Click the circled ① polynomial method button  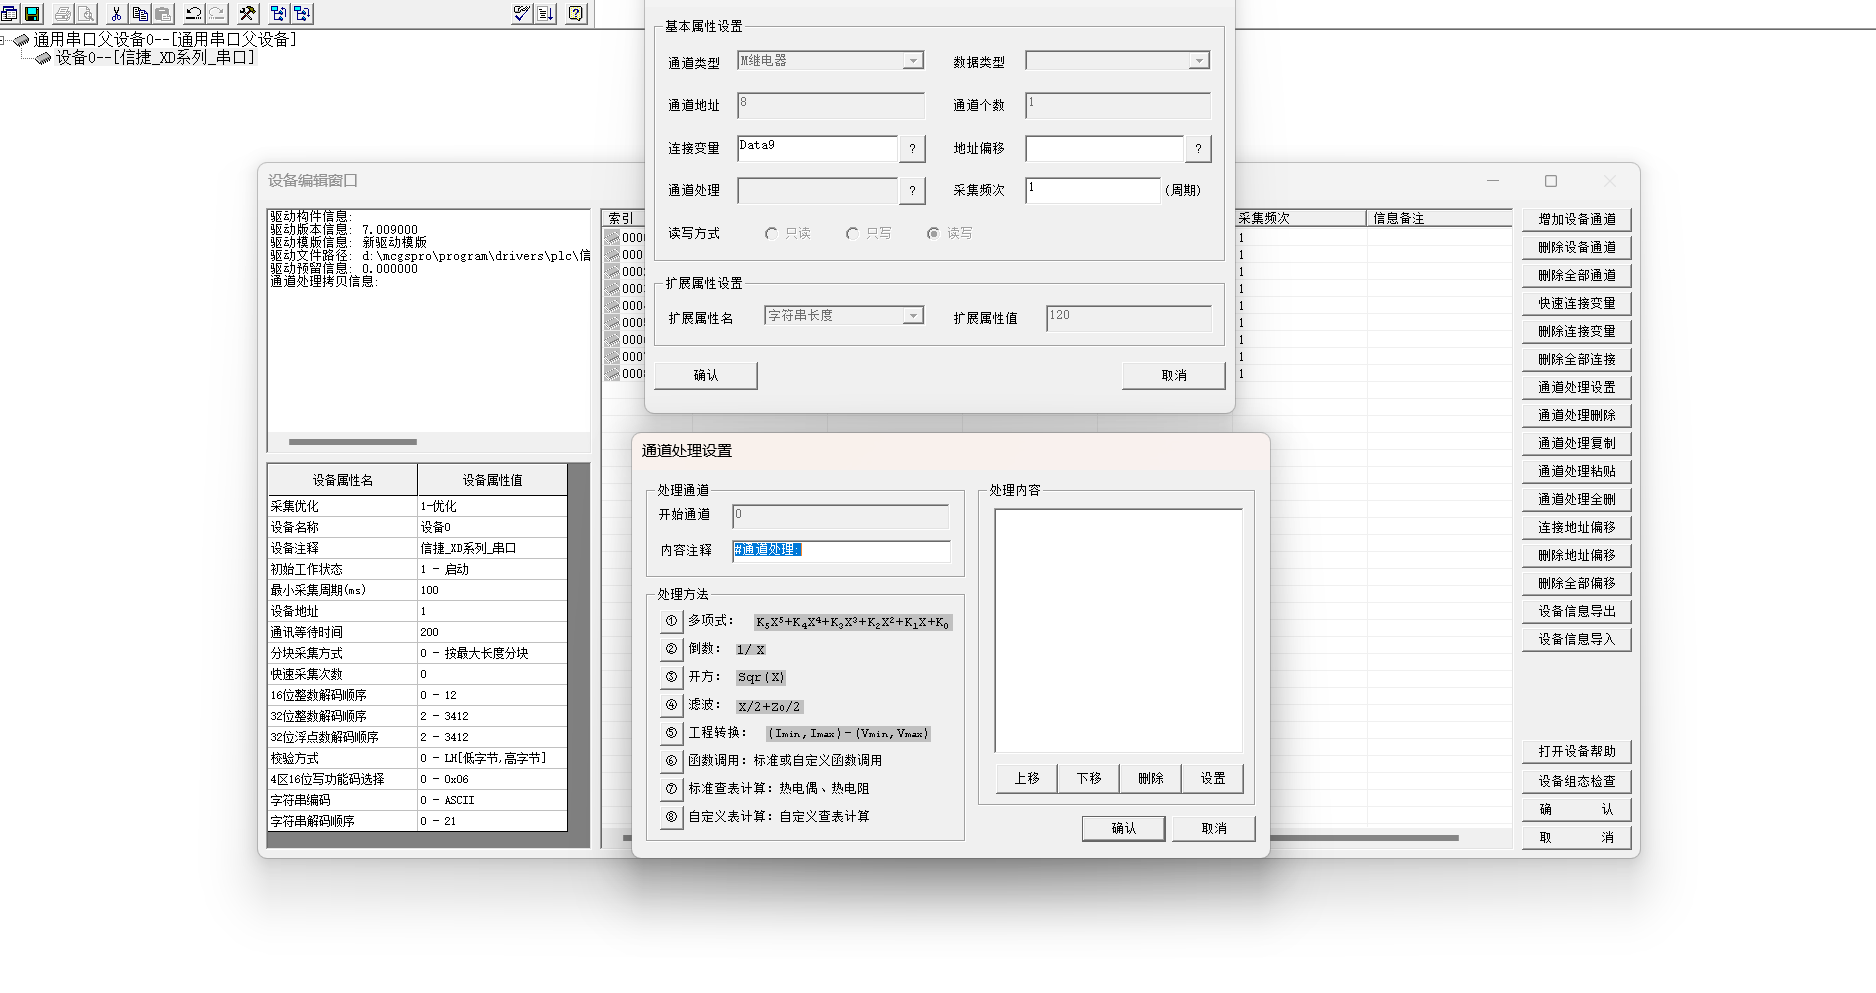point(671,621)
